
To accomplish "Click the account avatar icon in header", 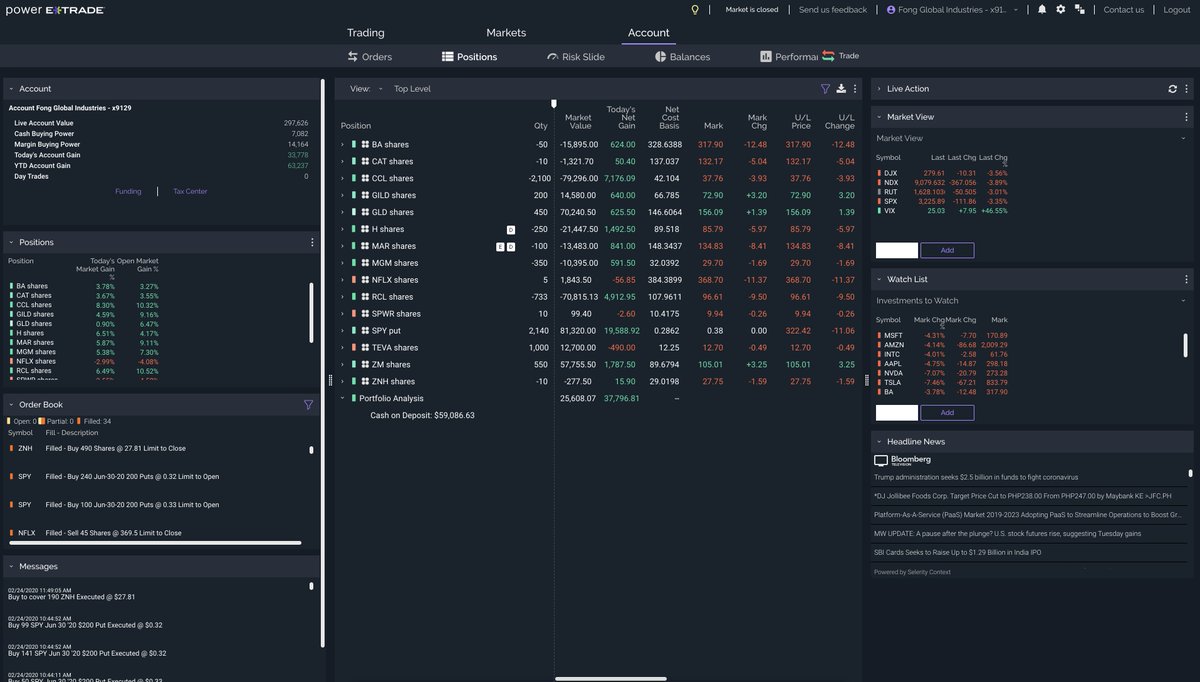I will (x=891, y=9).
